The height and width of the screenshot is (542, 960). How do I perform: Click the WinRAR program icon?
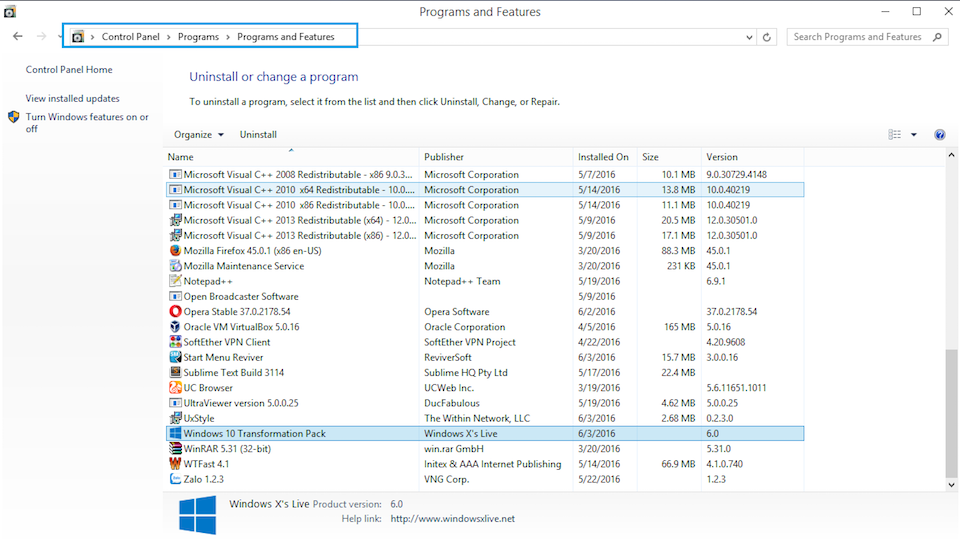[x=175, y=449]
